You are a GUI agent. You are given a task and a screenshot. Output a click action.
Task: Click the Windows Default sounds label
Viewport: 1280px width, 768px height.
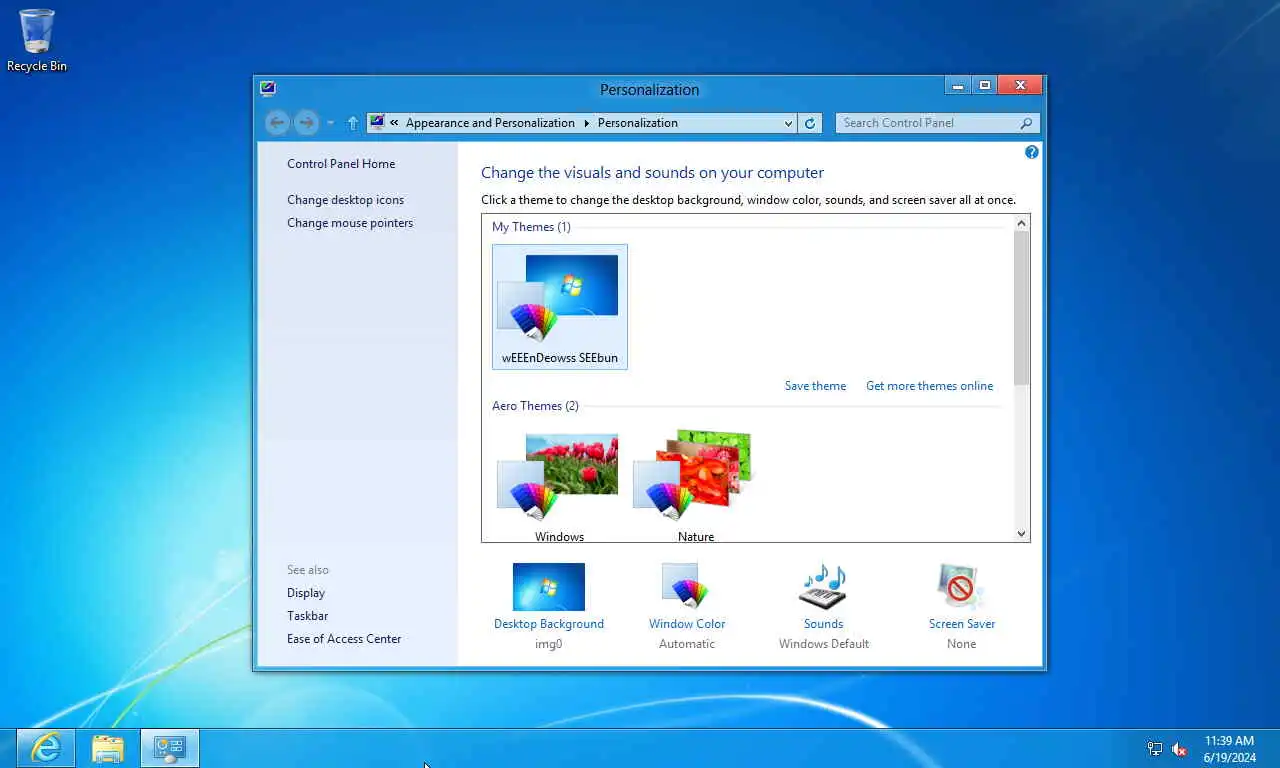click(x=824, y=644)
